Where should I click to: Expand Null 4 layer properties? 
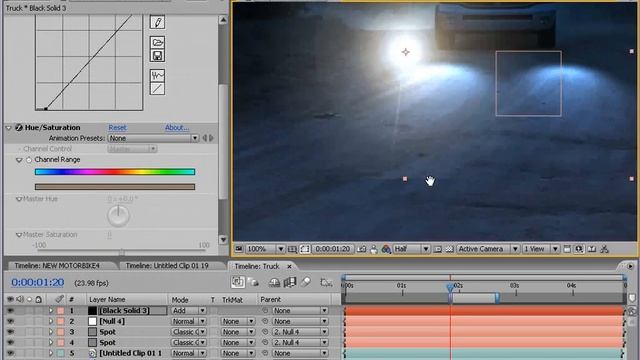coord(51,321)
